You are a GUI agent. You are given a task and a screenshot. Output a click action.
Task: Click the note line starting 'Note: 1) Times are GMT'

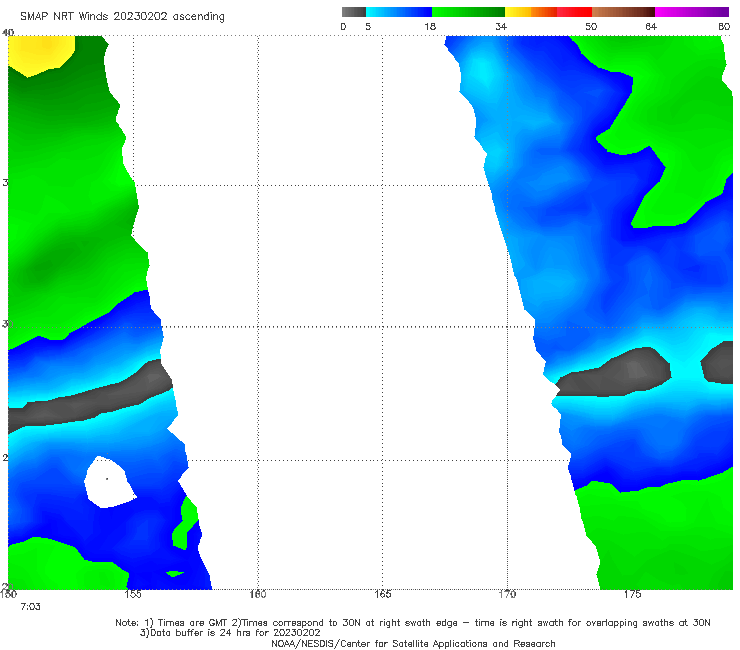tap(412, 623)
